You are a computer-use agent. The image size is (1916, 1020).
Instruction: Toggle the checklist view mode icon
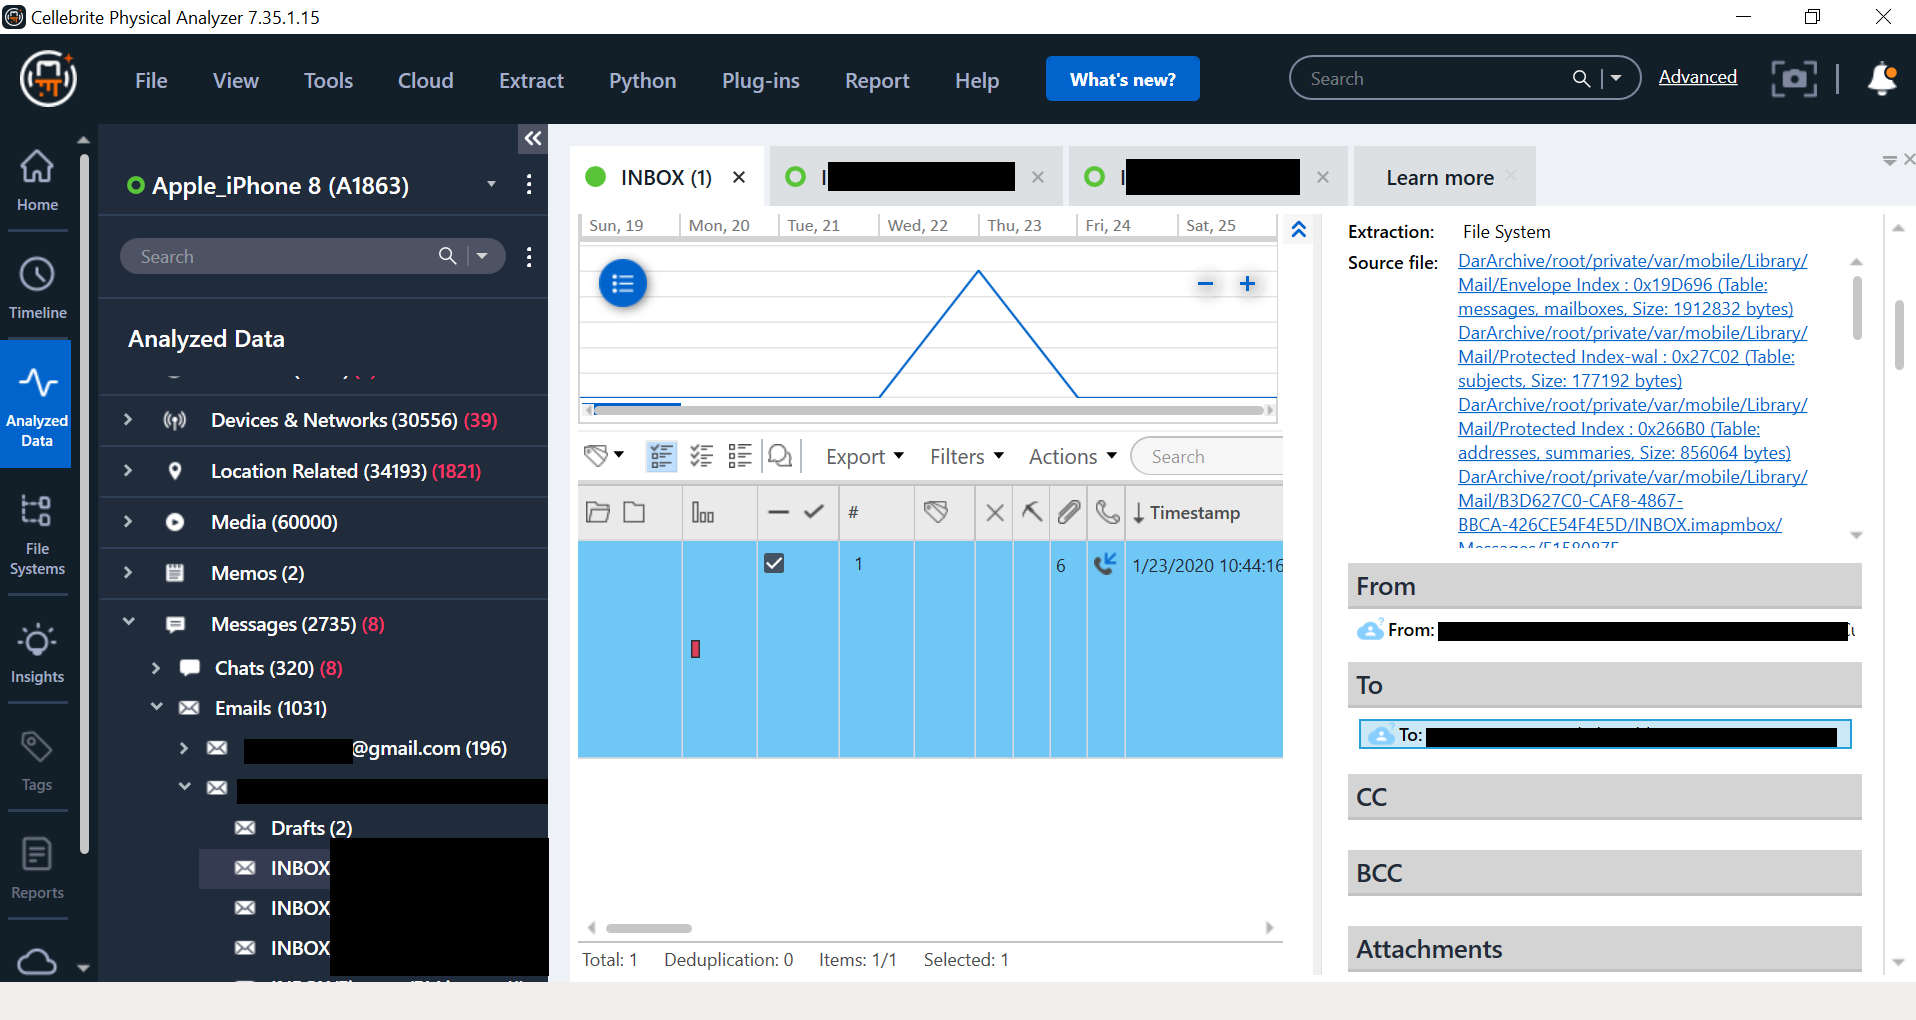coord(701,456)
